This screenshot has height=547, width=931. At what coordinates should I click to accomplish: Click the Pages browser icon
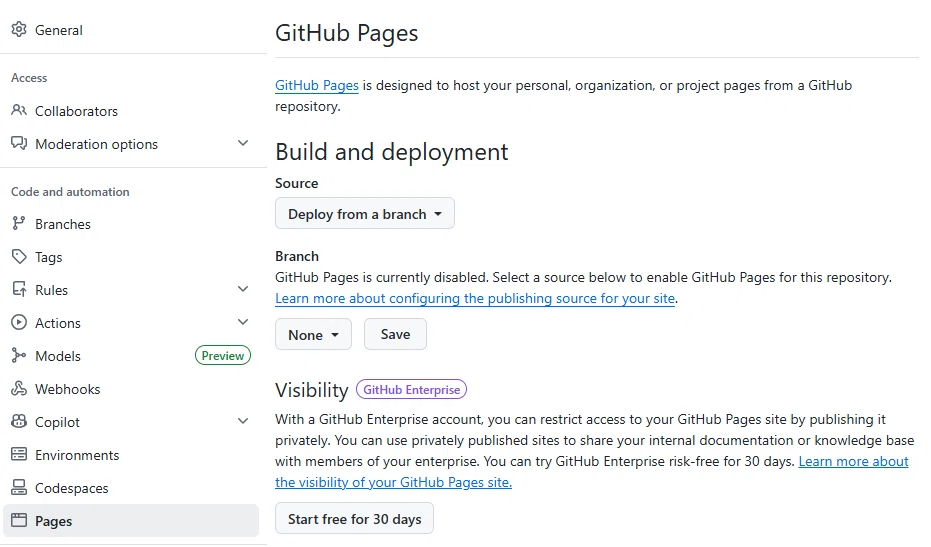[19, 520]
